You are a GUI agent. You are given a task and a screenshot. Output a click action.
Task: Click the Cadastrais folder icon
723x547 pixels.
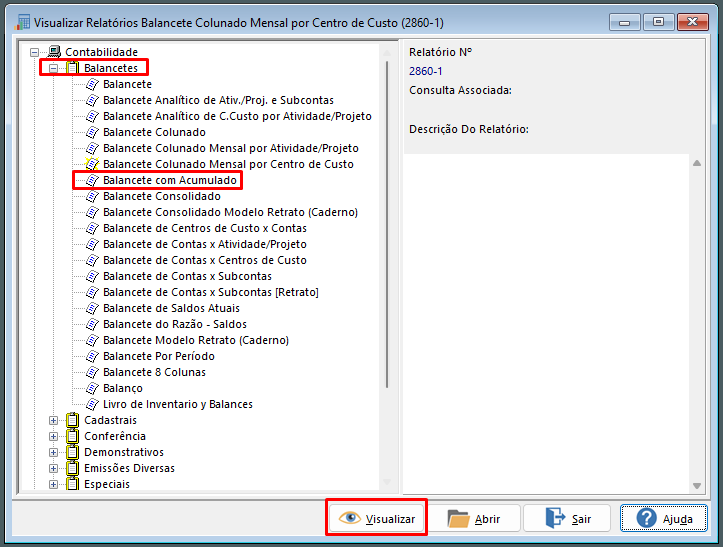point(72,420)
